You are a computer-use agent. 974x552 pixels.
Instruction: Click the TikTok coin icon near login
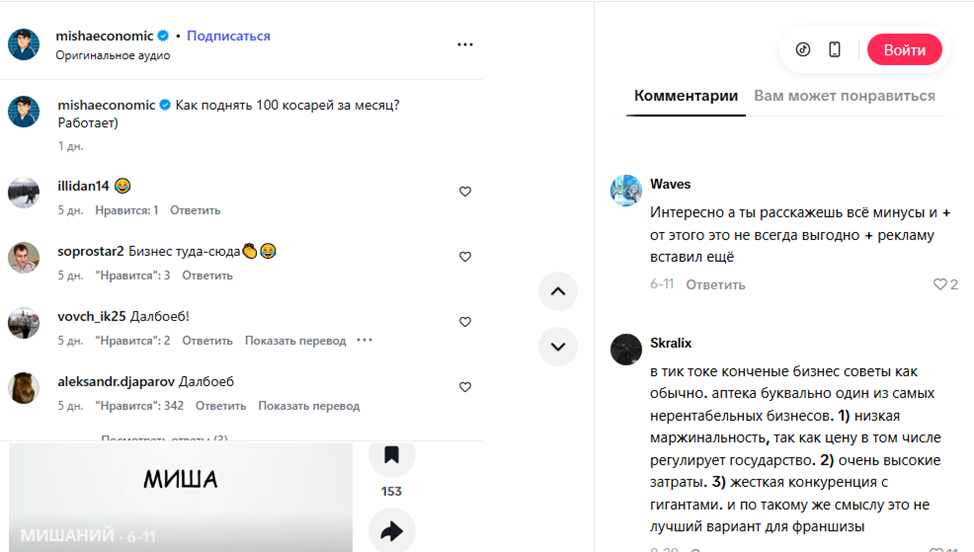(x=803, y=50)
